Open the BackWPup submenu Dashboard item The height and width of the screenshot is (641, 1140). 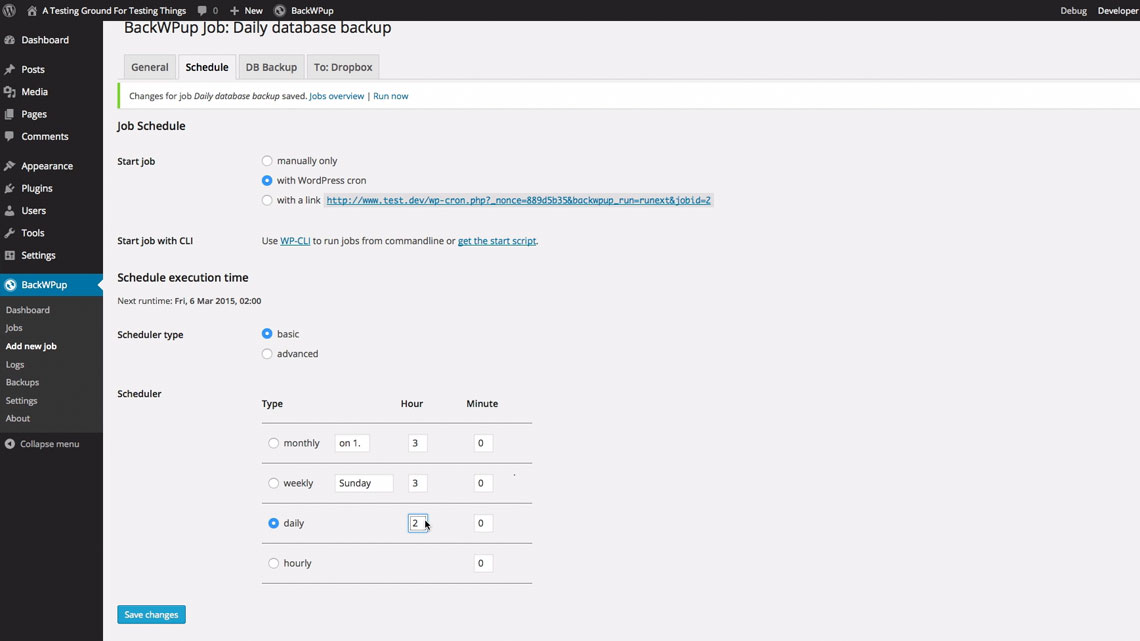click(x=28, y=310)
